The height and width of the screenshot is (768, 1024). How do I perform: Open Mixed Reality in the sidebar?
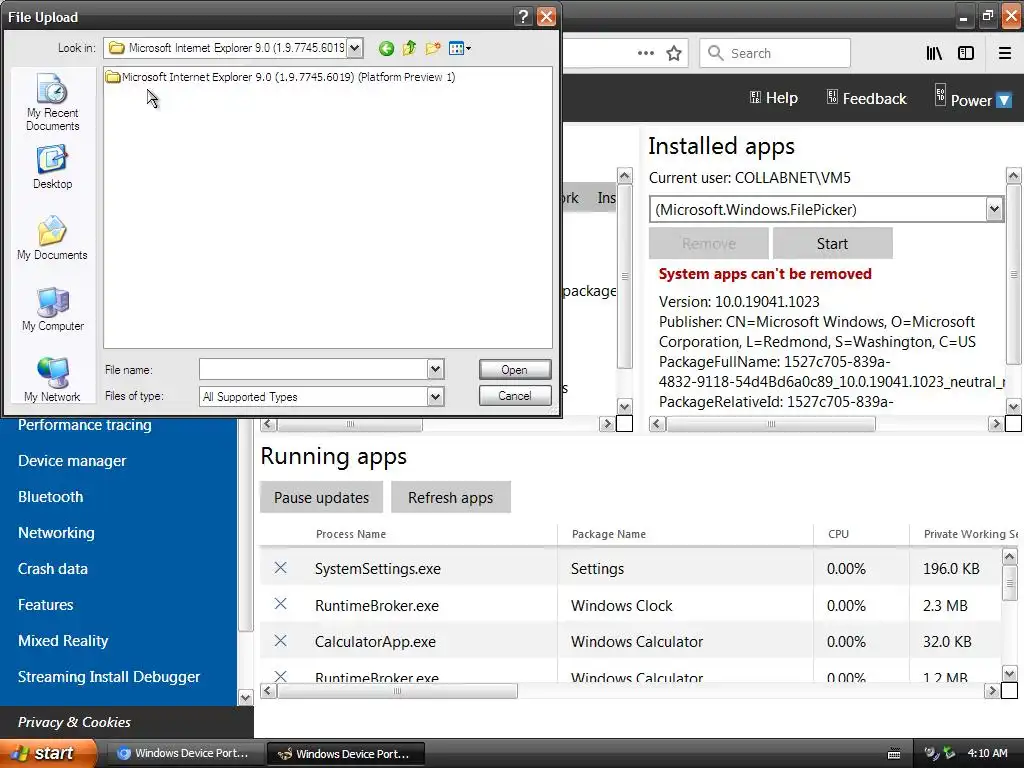coord(63,641)
